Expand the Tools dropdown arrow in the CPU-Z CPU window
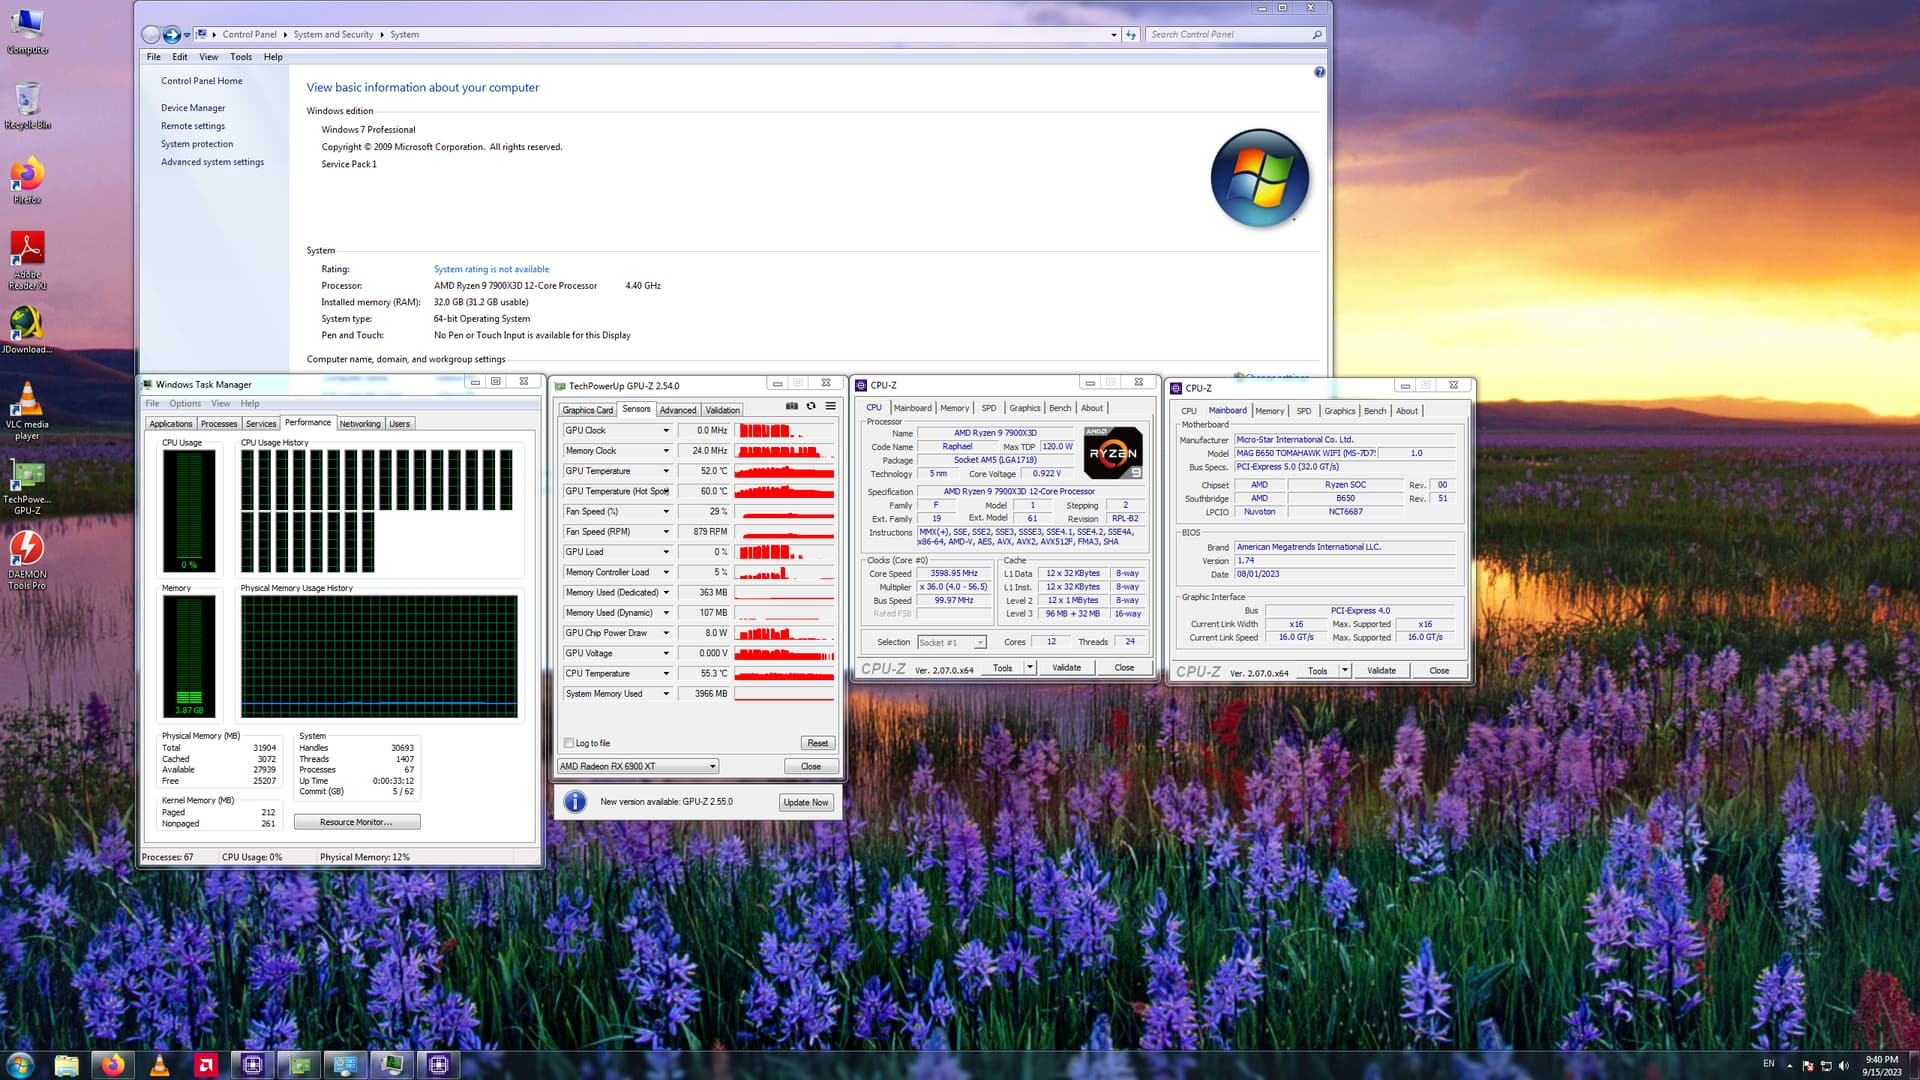This screenshot has height=1080, width=1920. (1030, 668)
